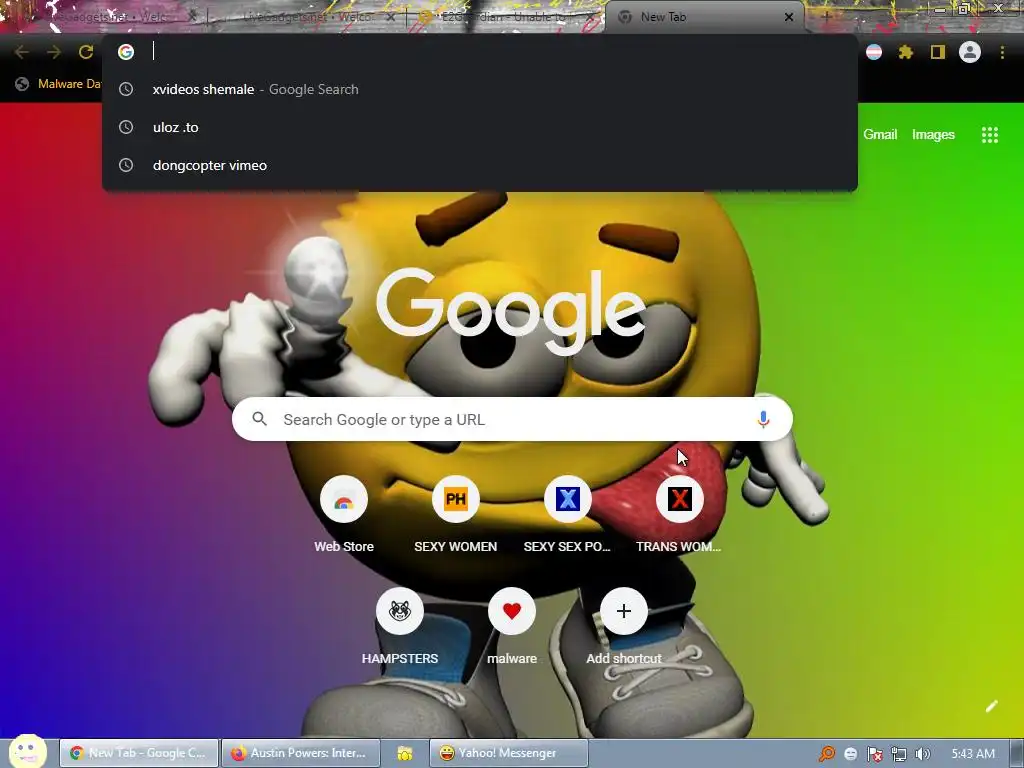Open the HAMPSTERS shortcut icon
This screenshot has height=768, width=1024.
coord(400,611)
